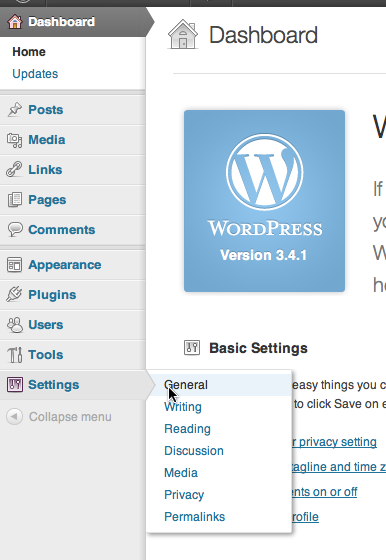
Task: Click the Collapse menu label
Action: tap(70, 417)
